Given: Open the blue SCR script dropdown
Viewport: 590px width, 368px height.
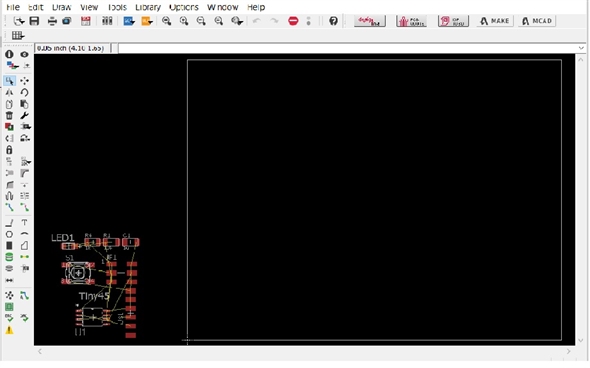Looking at the screenshot, I should pyautogui.click(x=129, y=21).
